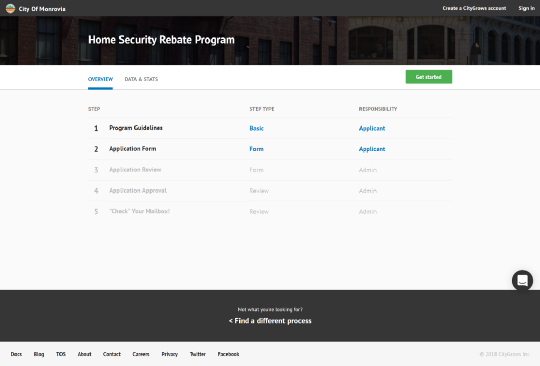Open the Careers footer link

tap(141, 354)
